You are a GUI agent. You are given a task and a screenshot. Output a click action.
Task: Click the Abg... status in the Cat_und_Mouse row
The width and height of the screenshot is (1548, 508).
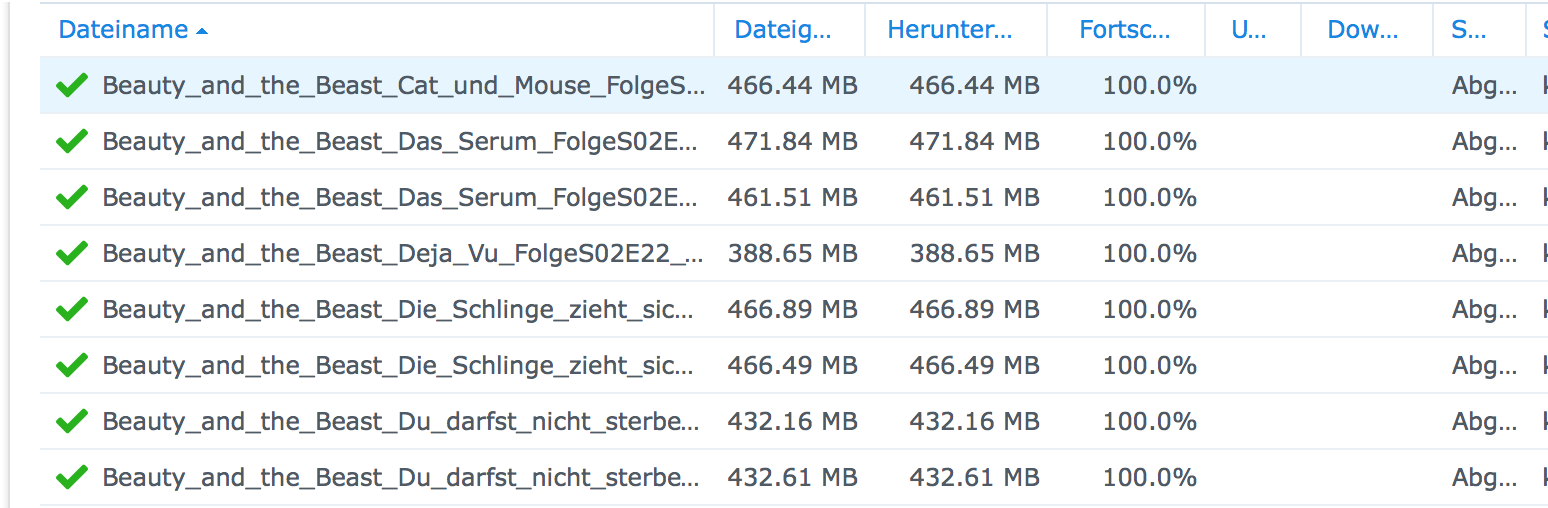coord(1484,86)
